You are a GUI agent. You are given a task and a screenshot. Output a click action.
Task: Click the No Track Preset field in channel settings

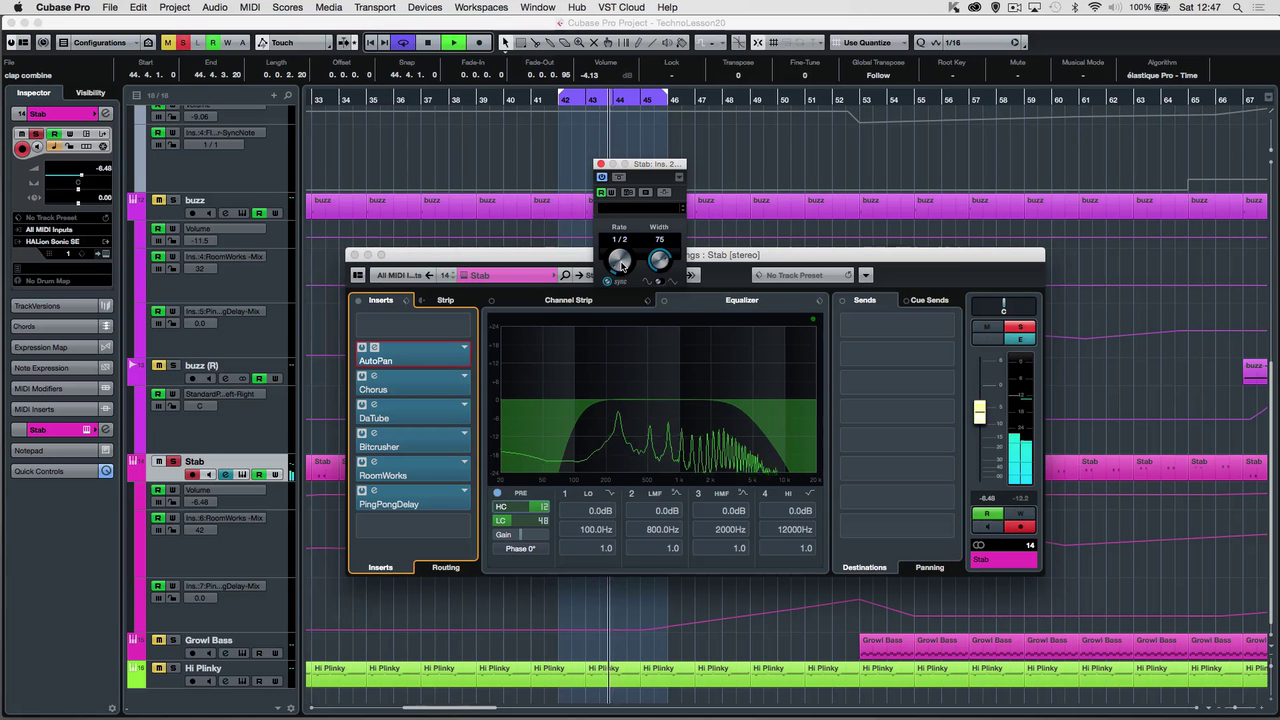[x=804, y=275]
